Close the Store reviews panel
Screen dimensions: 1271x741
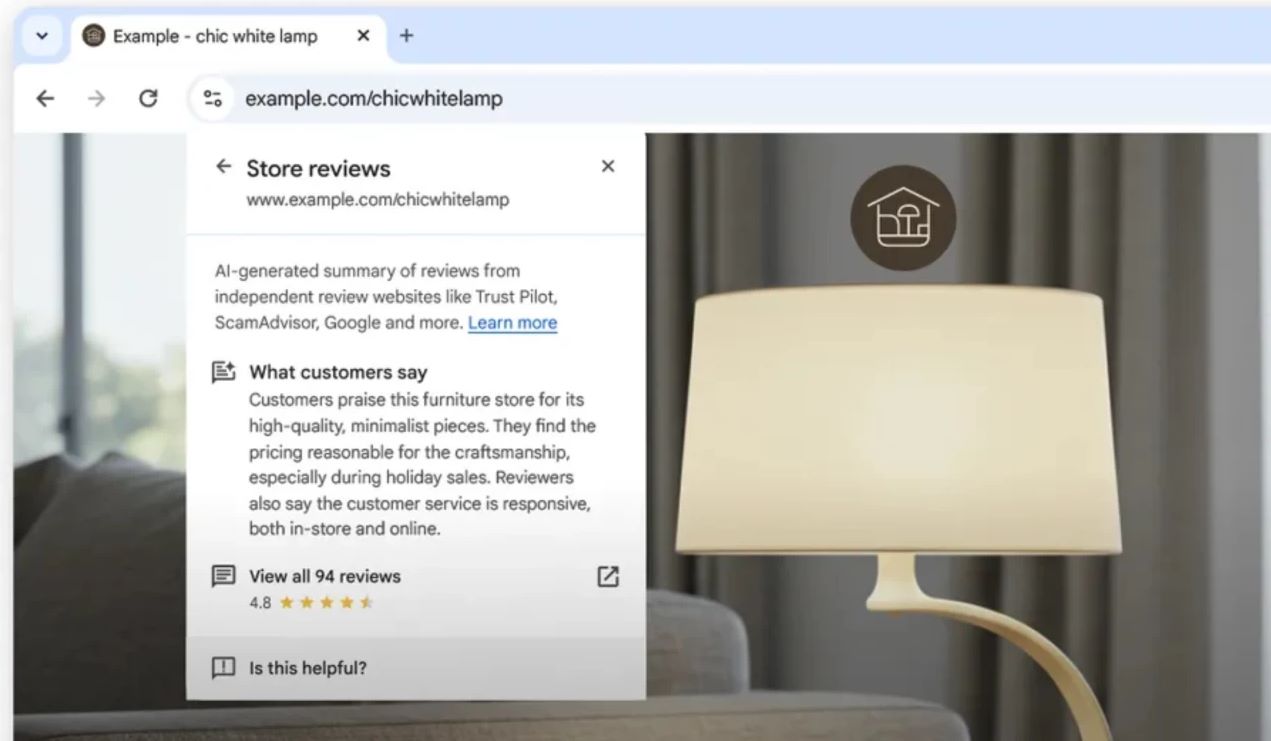coord(607,166)
